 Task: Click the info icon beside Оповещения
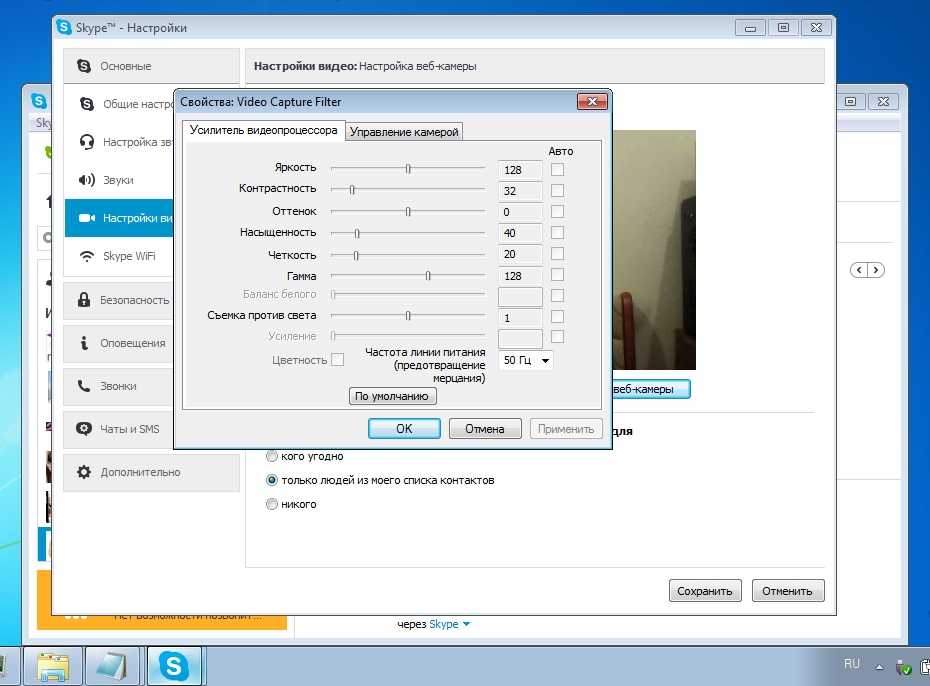(85, 343)
